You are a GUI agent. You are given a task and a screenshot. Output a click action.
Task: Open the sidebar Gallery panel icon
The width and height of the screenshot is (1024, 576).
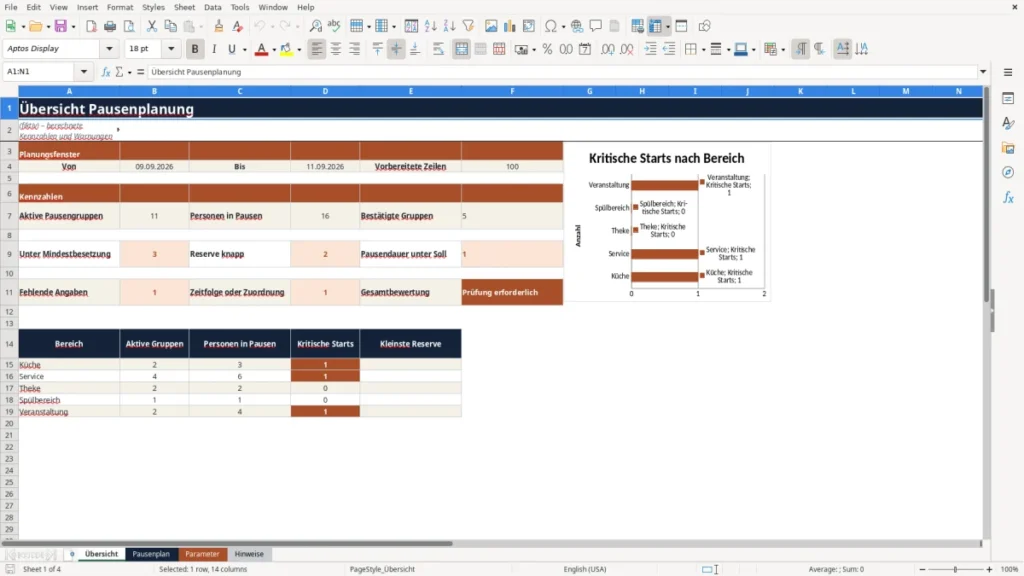click(1008, 148)
